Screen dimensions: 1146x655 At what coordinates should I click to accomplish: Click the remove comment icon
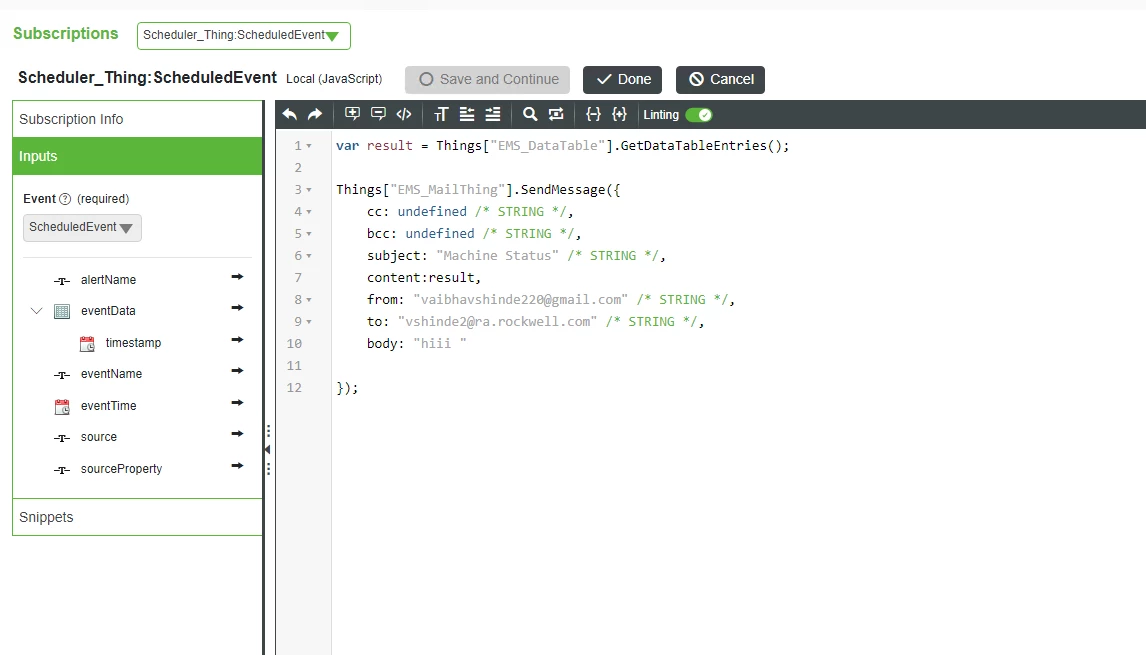[379, 114]
